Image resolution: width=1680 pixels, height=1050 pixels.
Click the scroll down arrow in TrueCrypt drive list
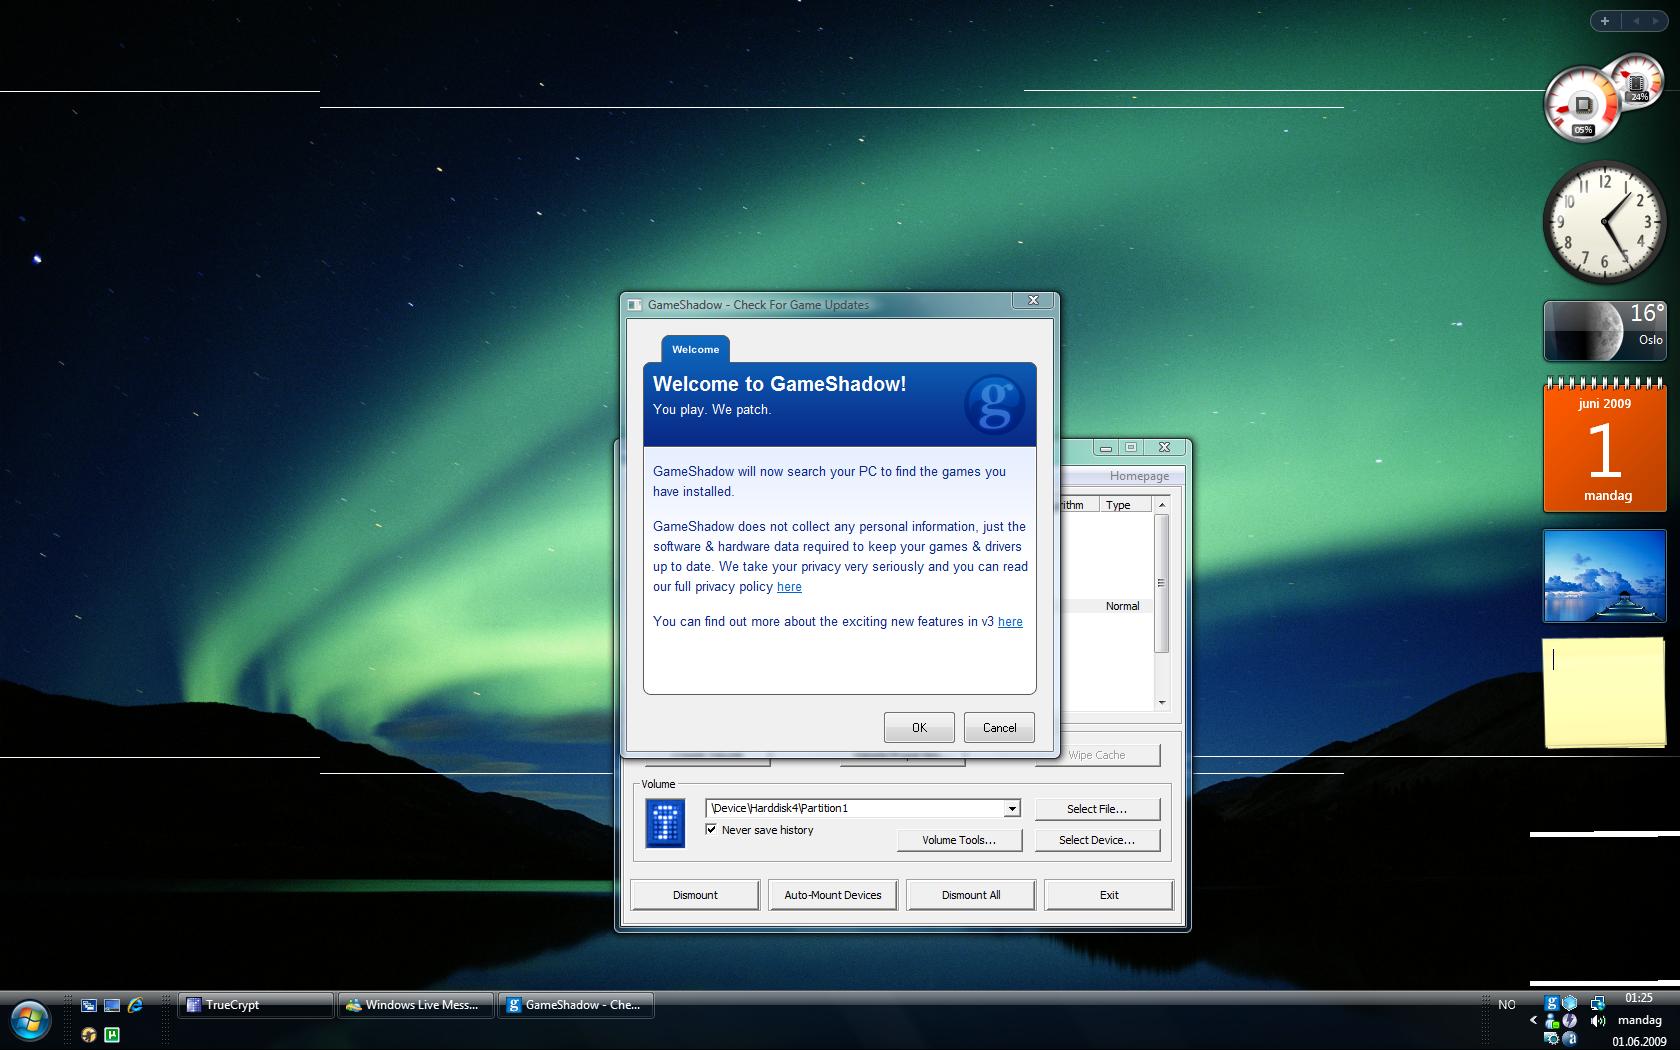[1161, 702]
